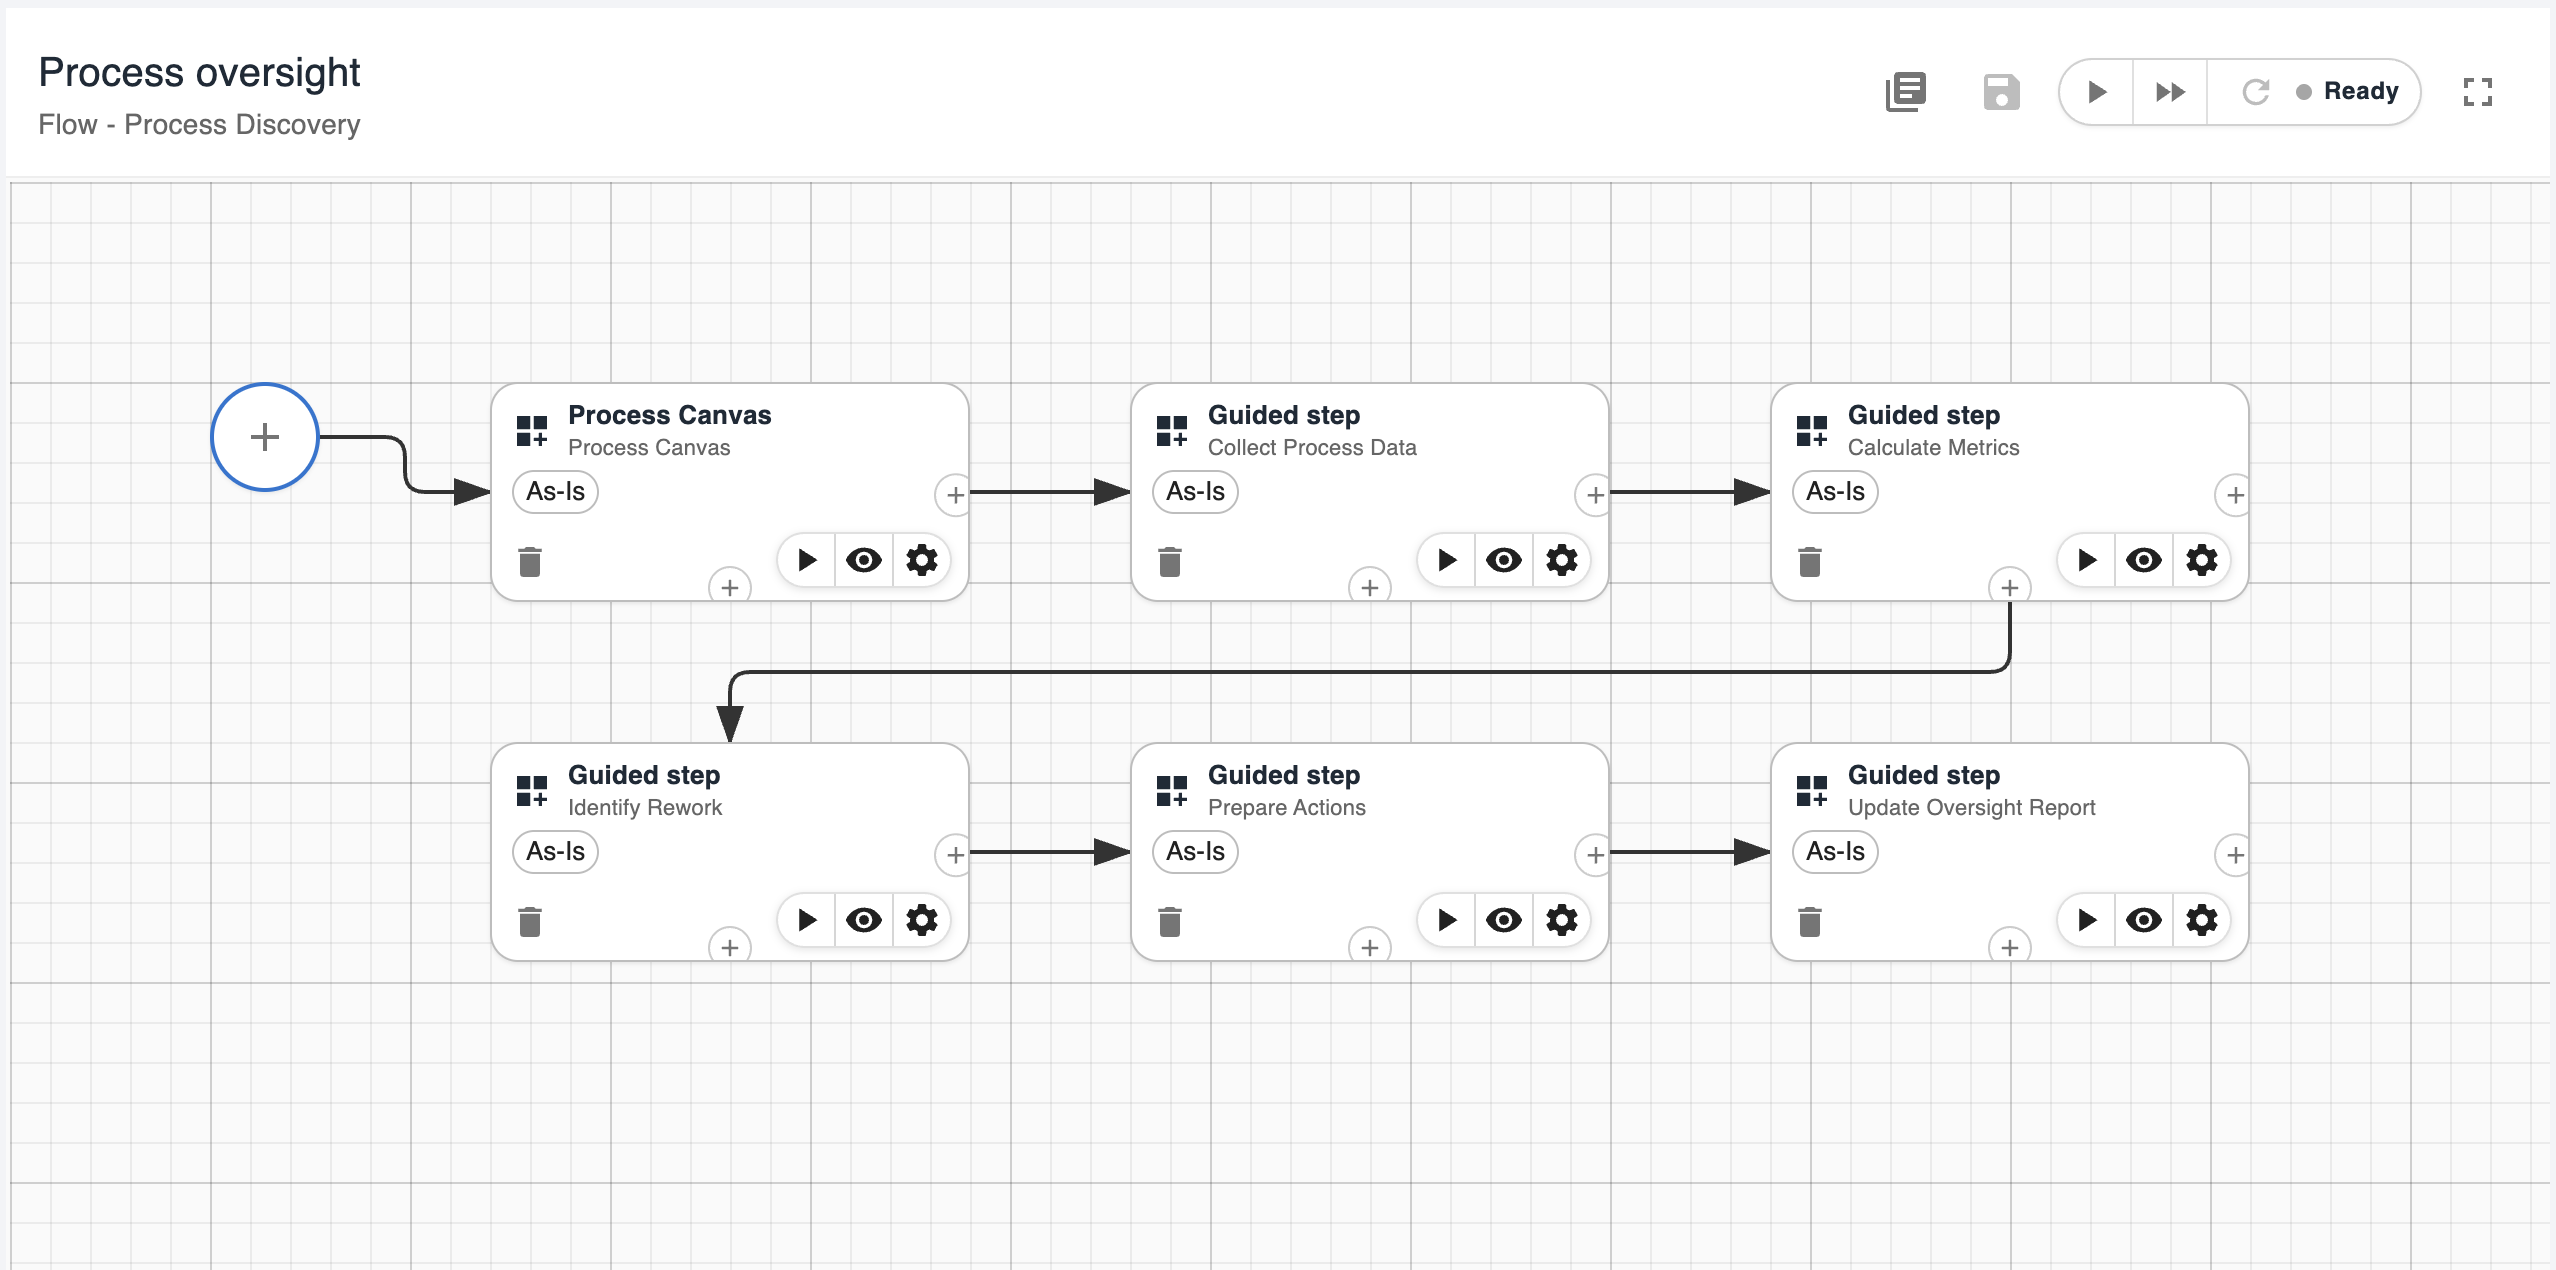Preview the Update Oversight Report step
This screenshot has height=1270, width=2556.
(x=2144, y=920)
